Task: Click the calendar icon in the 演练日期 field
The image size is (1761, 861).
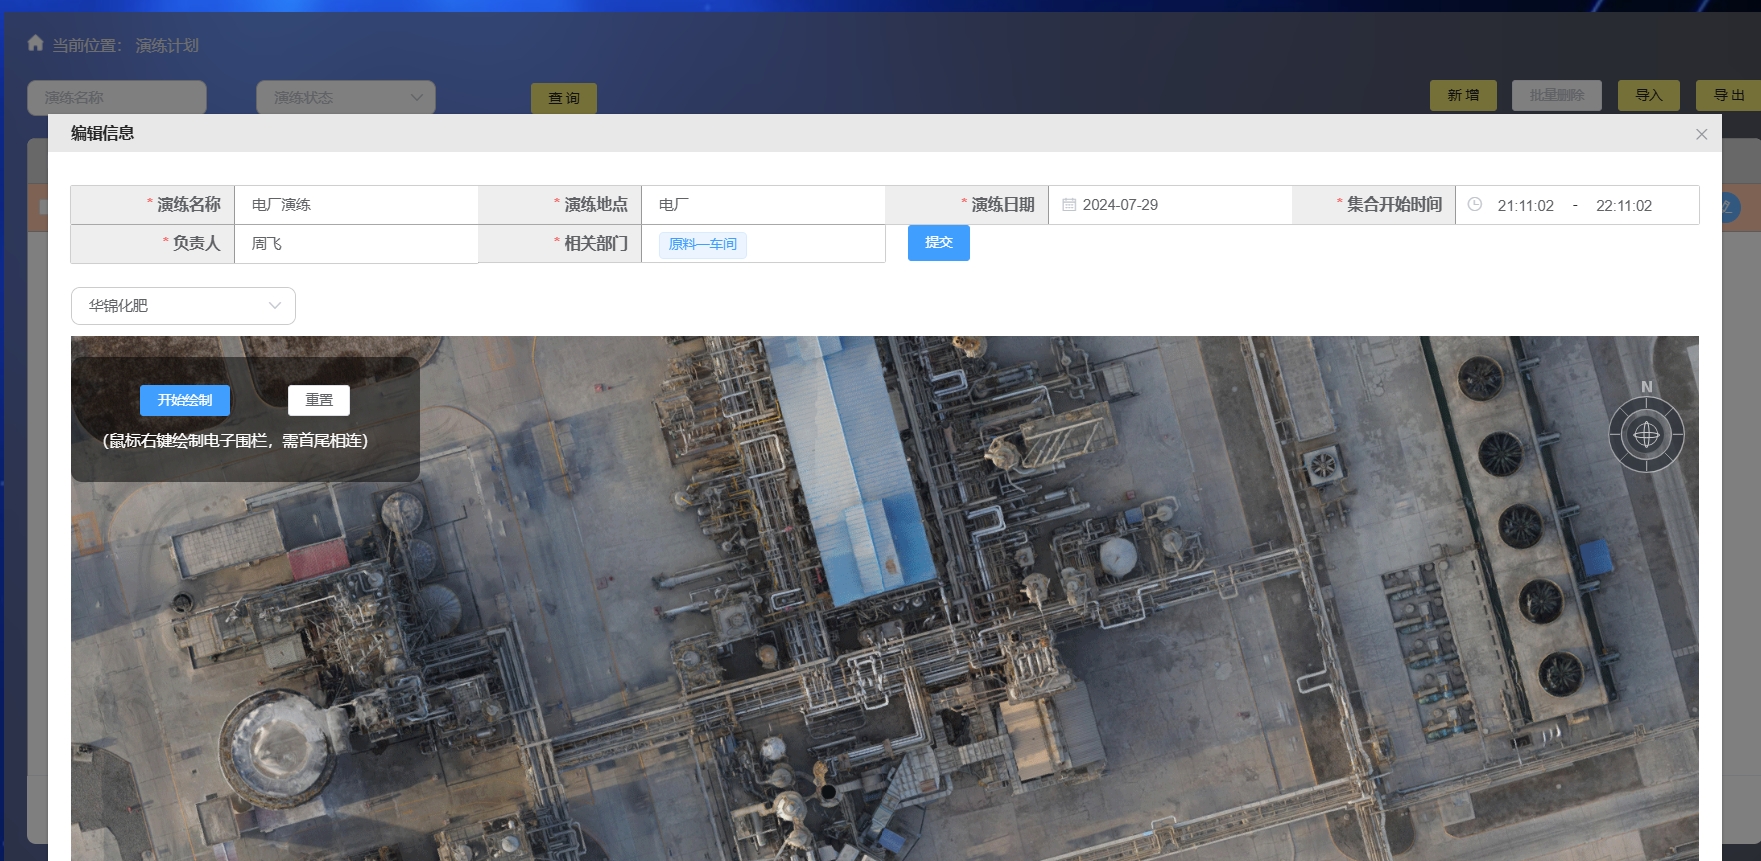Action: pyautogui.click(x=1069, y=205)
